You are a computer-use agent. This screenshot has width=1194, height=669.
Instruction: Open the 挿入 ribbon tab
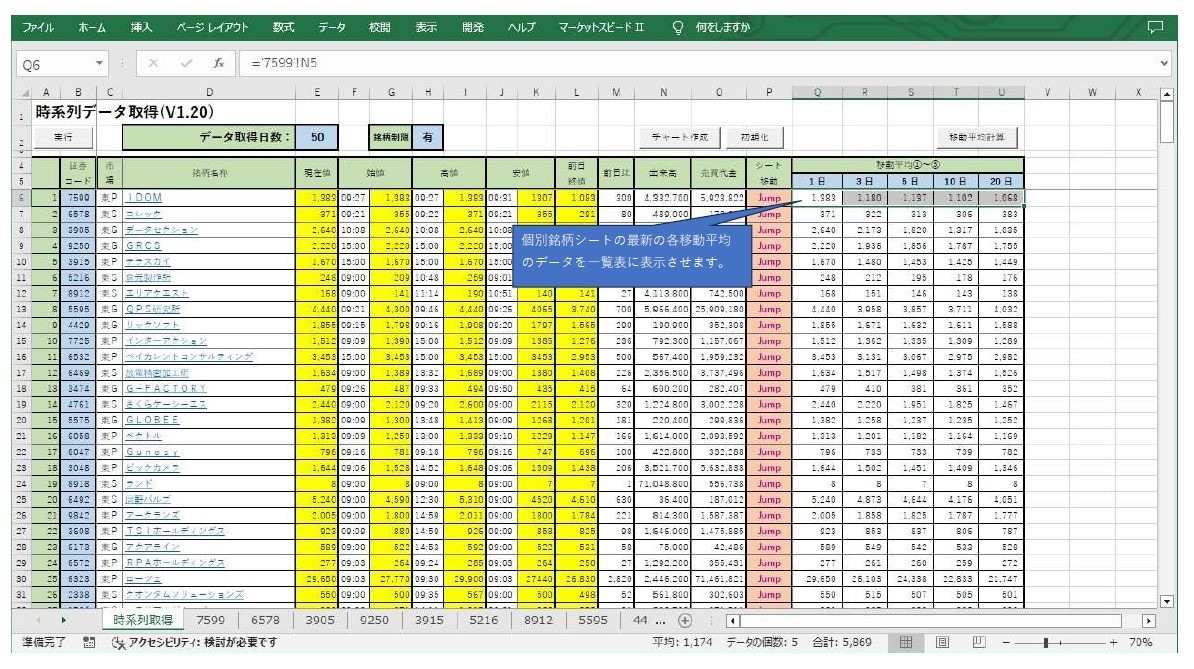click(141, 27)
